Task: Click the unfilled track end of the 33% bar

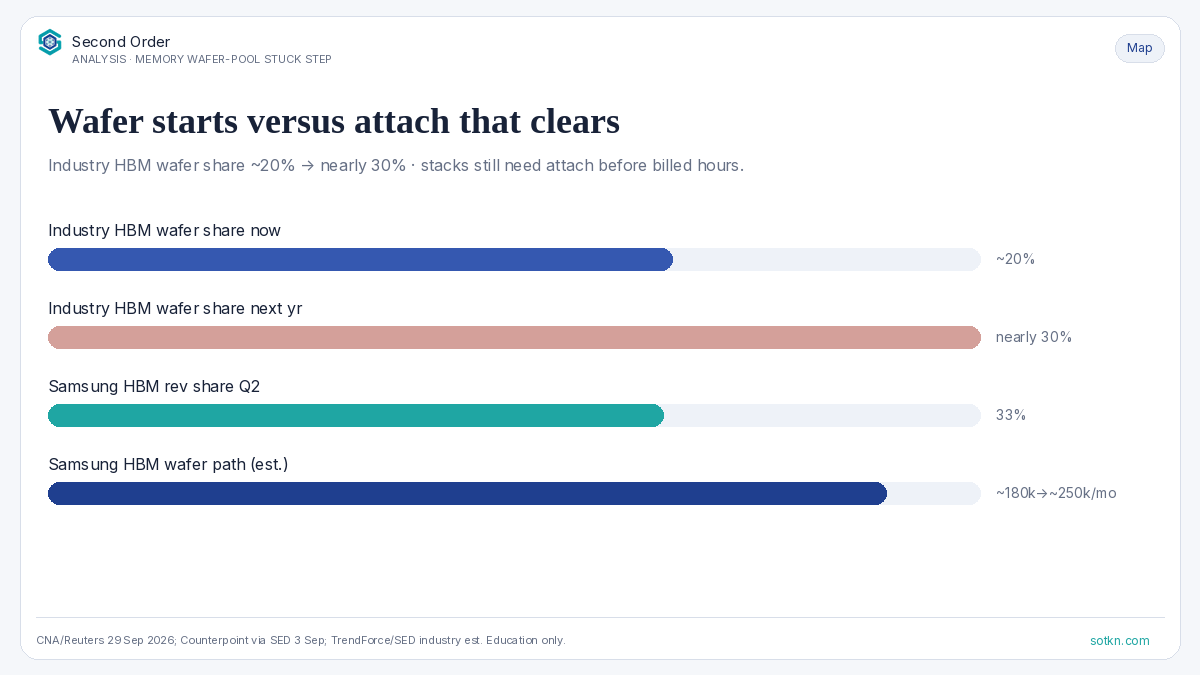Action: (822, 415)
